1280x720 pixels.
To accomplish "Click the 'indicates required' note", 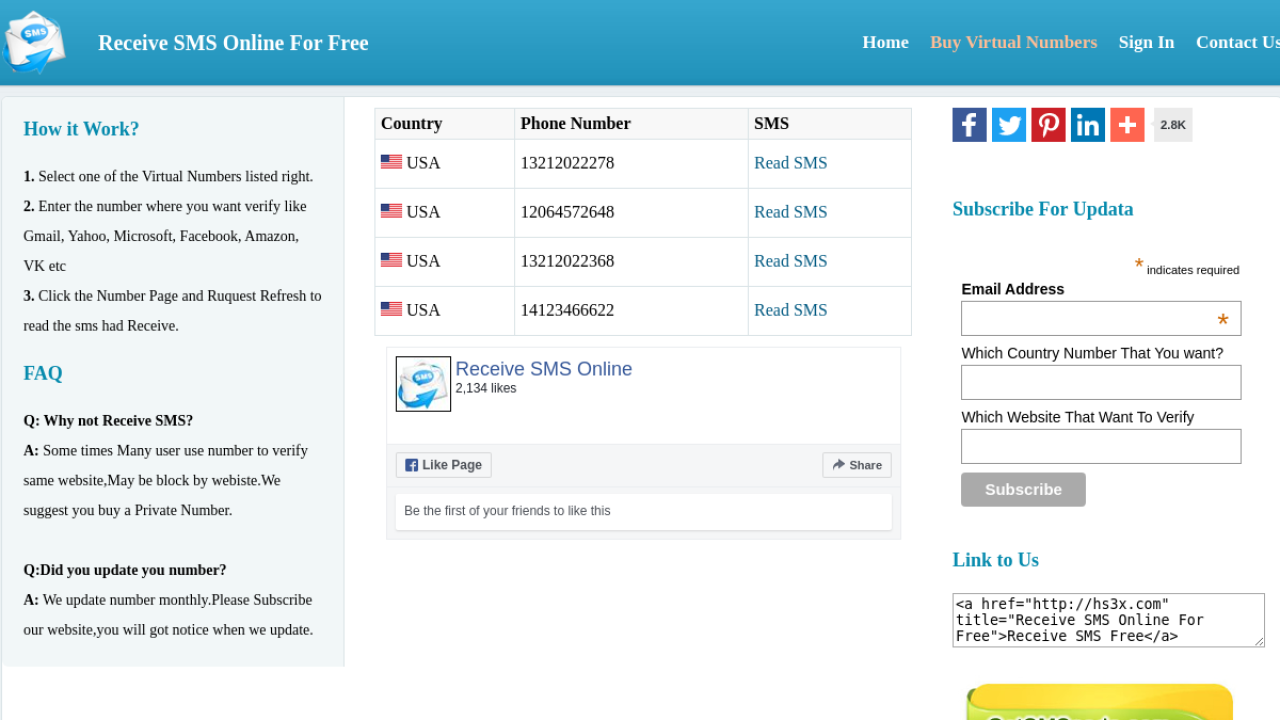I will pos(1193,270).
